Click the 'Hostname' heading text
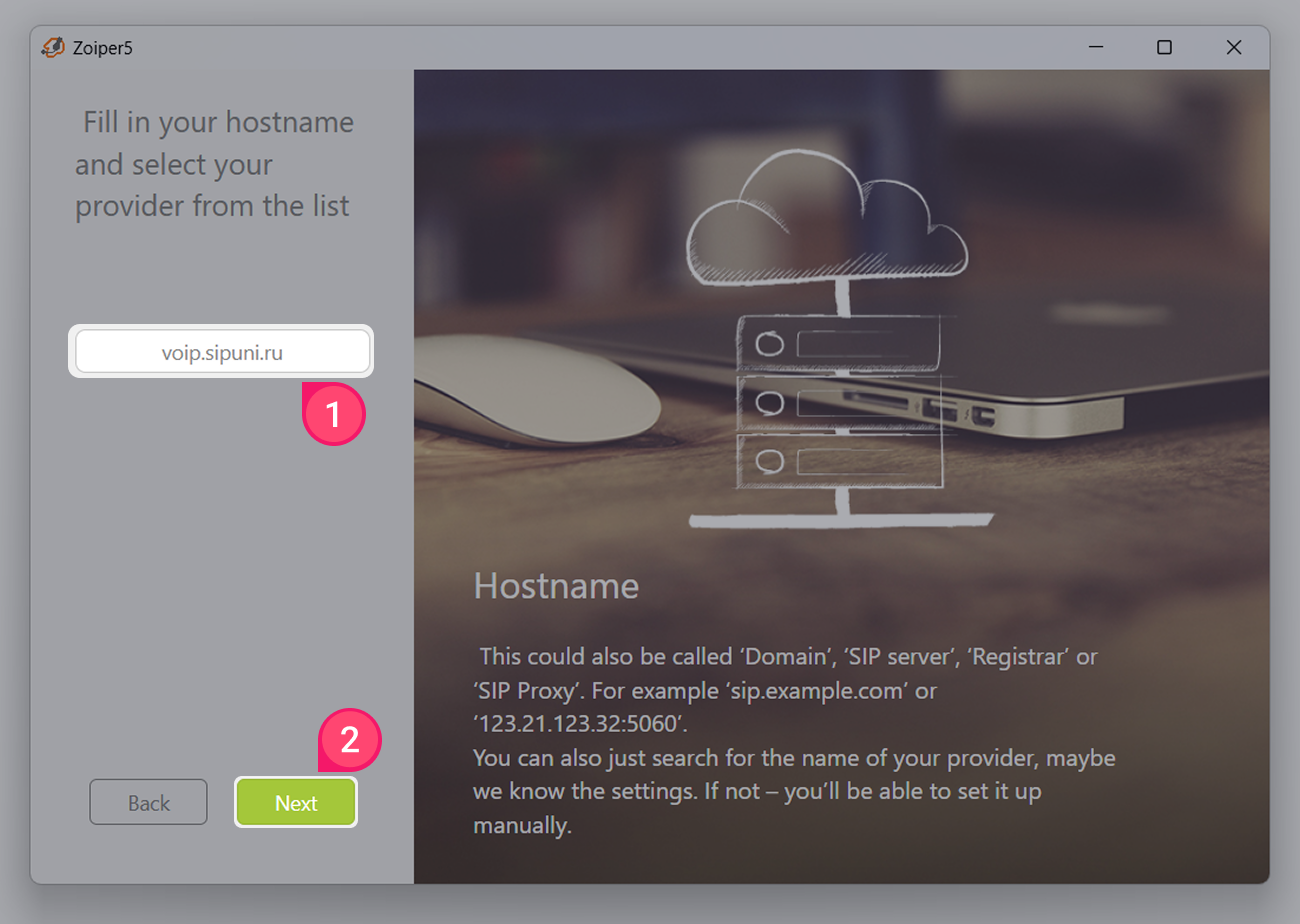The width and height of the screenshot is (1300, 924). click(556, 586)
